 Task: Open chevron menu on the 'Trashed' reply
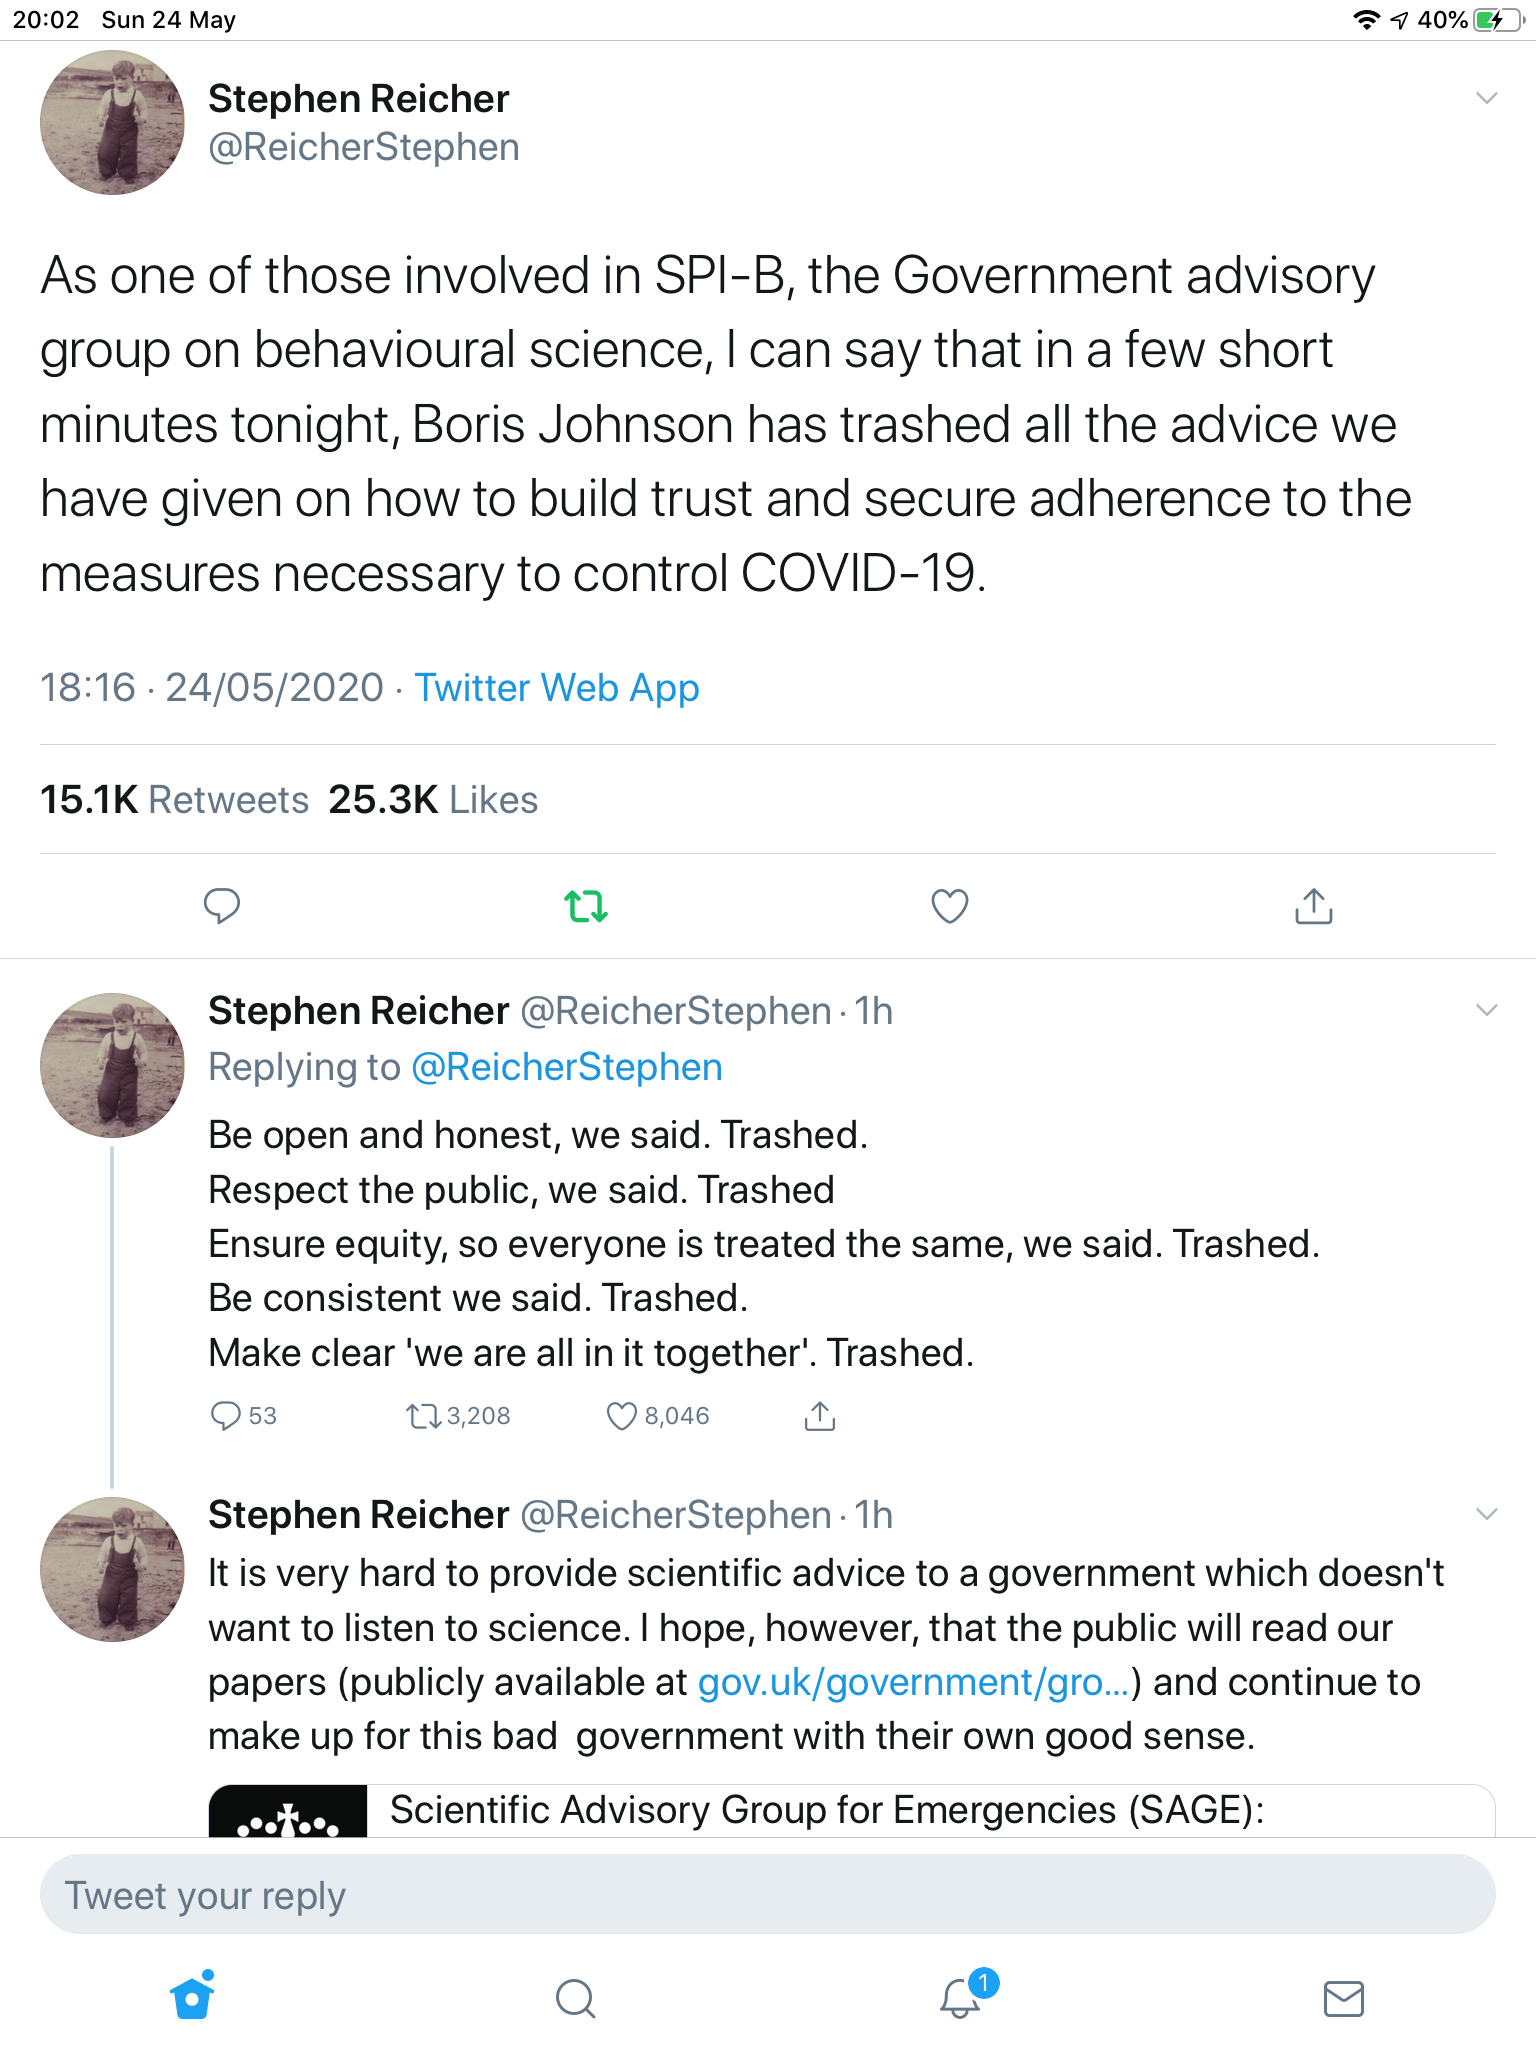(1487, 1010)
